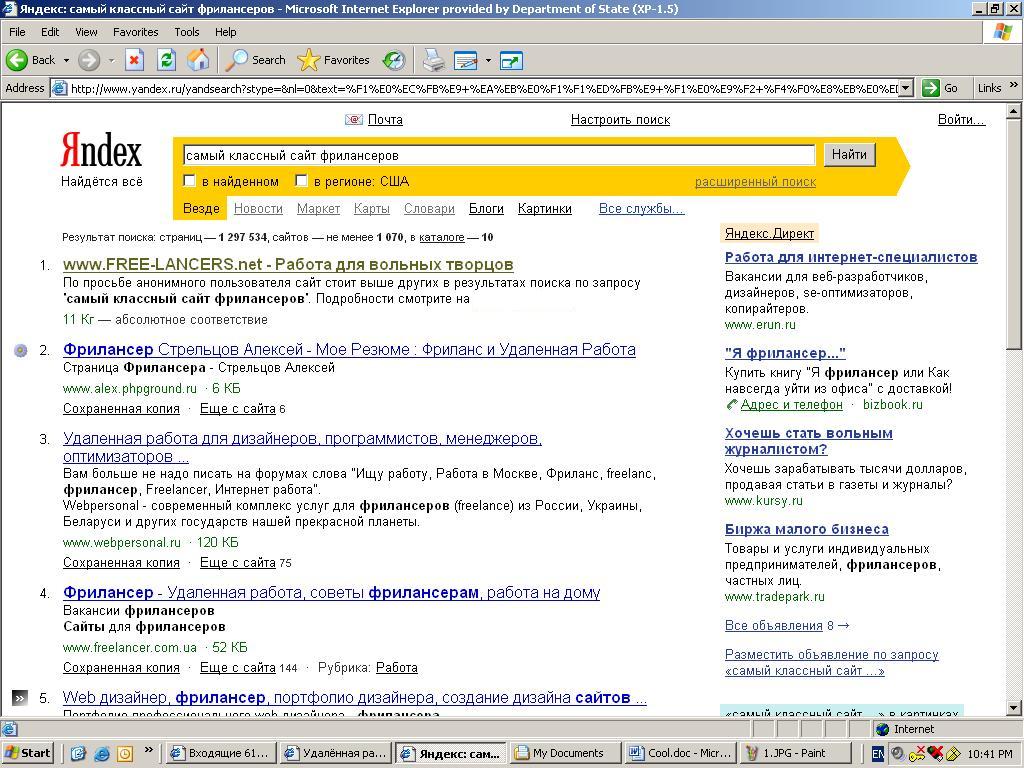This screenshot has height=768, width=1024.
Task: Switch to the Картинки search tab
Action: 544,209
